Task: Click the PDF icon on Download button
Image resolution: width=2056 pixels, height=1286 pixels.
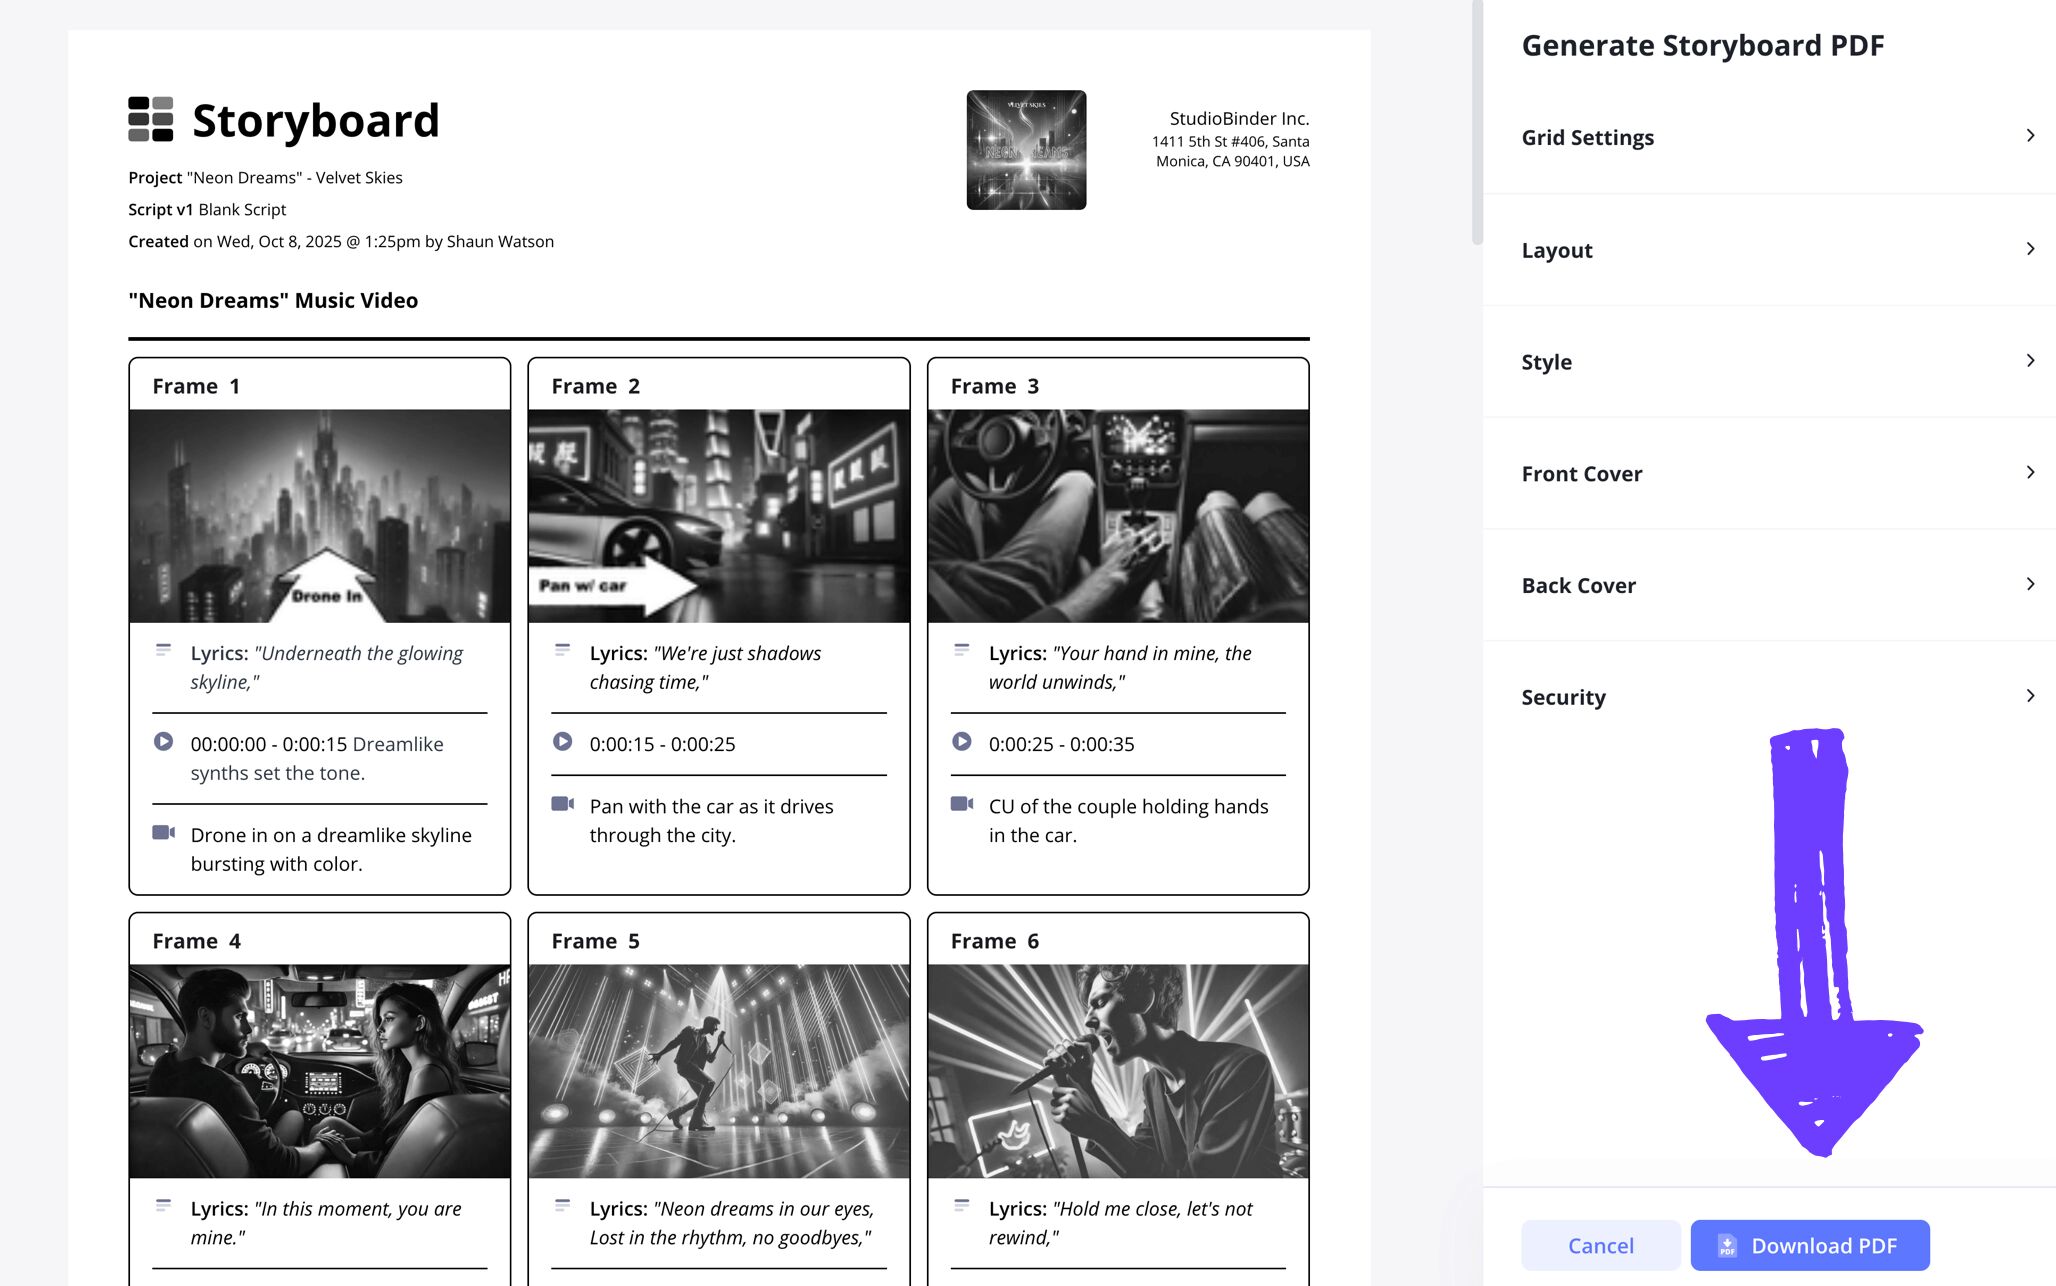Action: point(1725,1245)
